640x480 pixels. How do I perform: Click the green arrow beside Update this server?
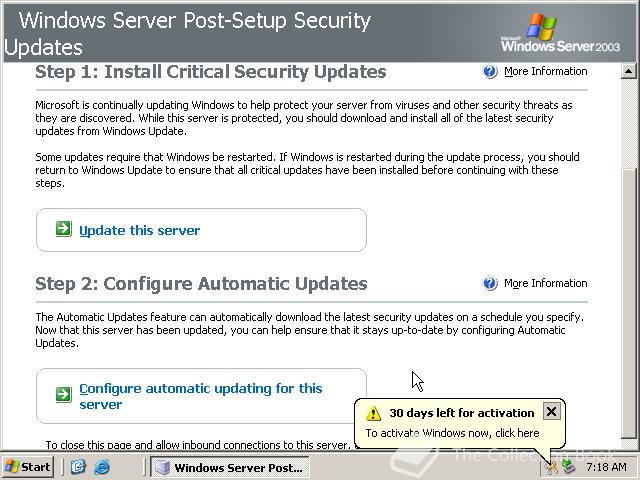(x=64, y=229)
